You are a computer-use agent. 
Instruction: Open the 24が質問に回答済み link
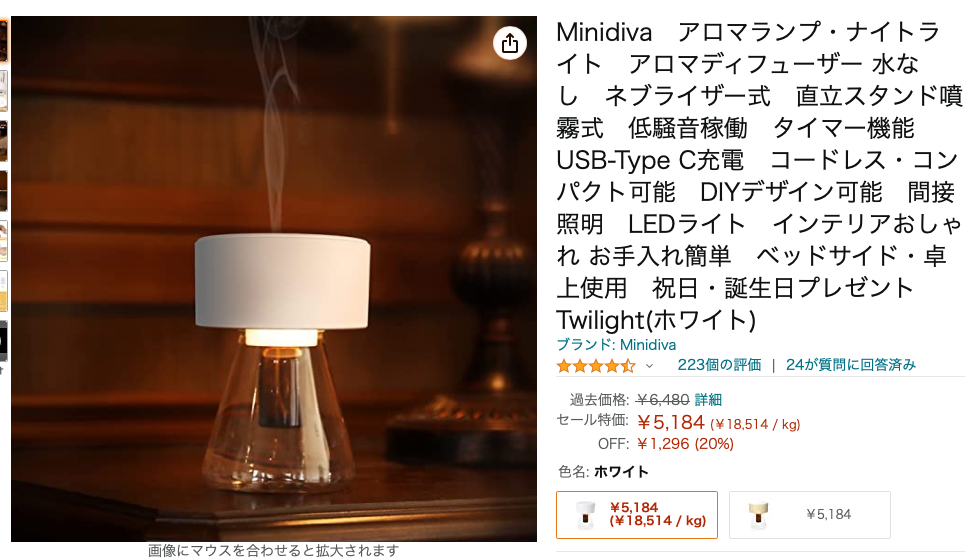tap(851, 365)
